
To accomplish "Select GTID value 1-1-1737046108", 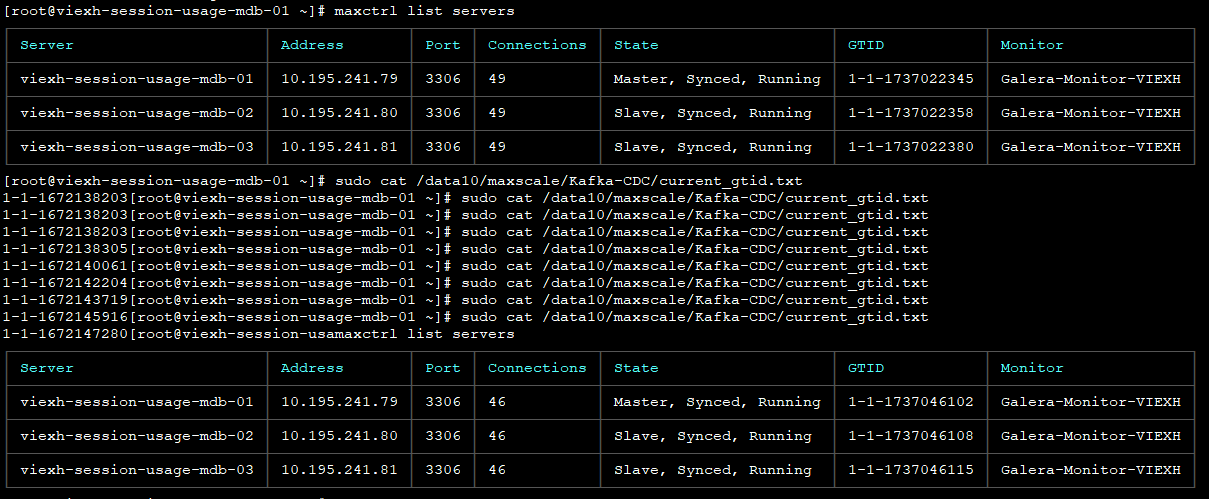I will [910, 436].
